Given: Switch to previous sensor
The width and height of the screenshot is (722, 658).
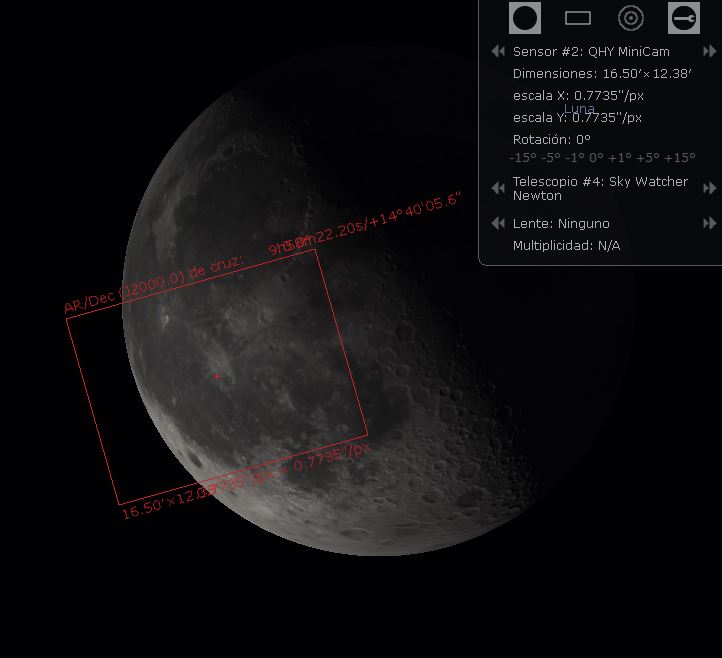Looking at the screenshot, I should [497, 51].
